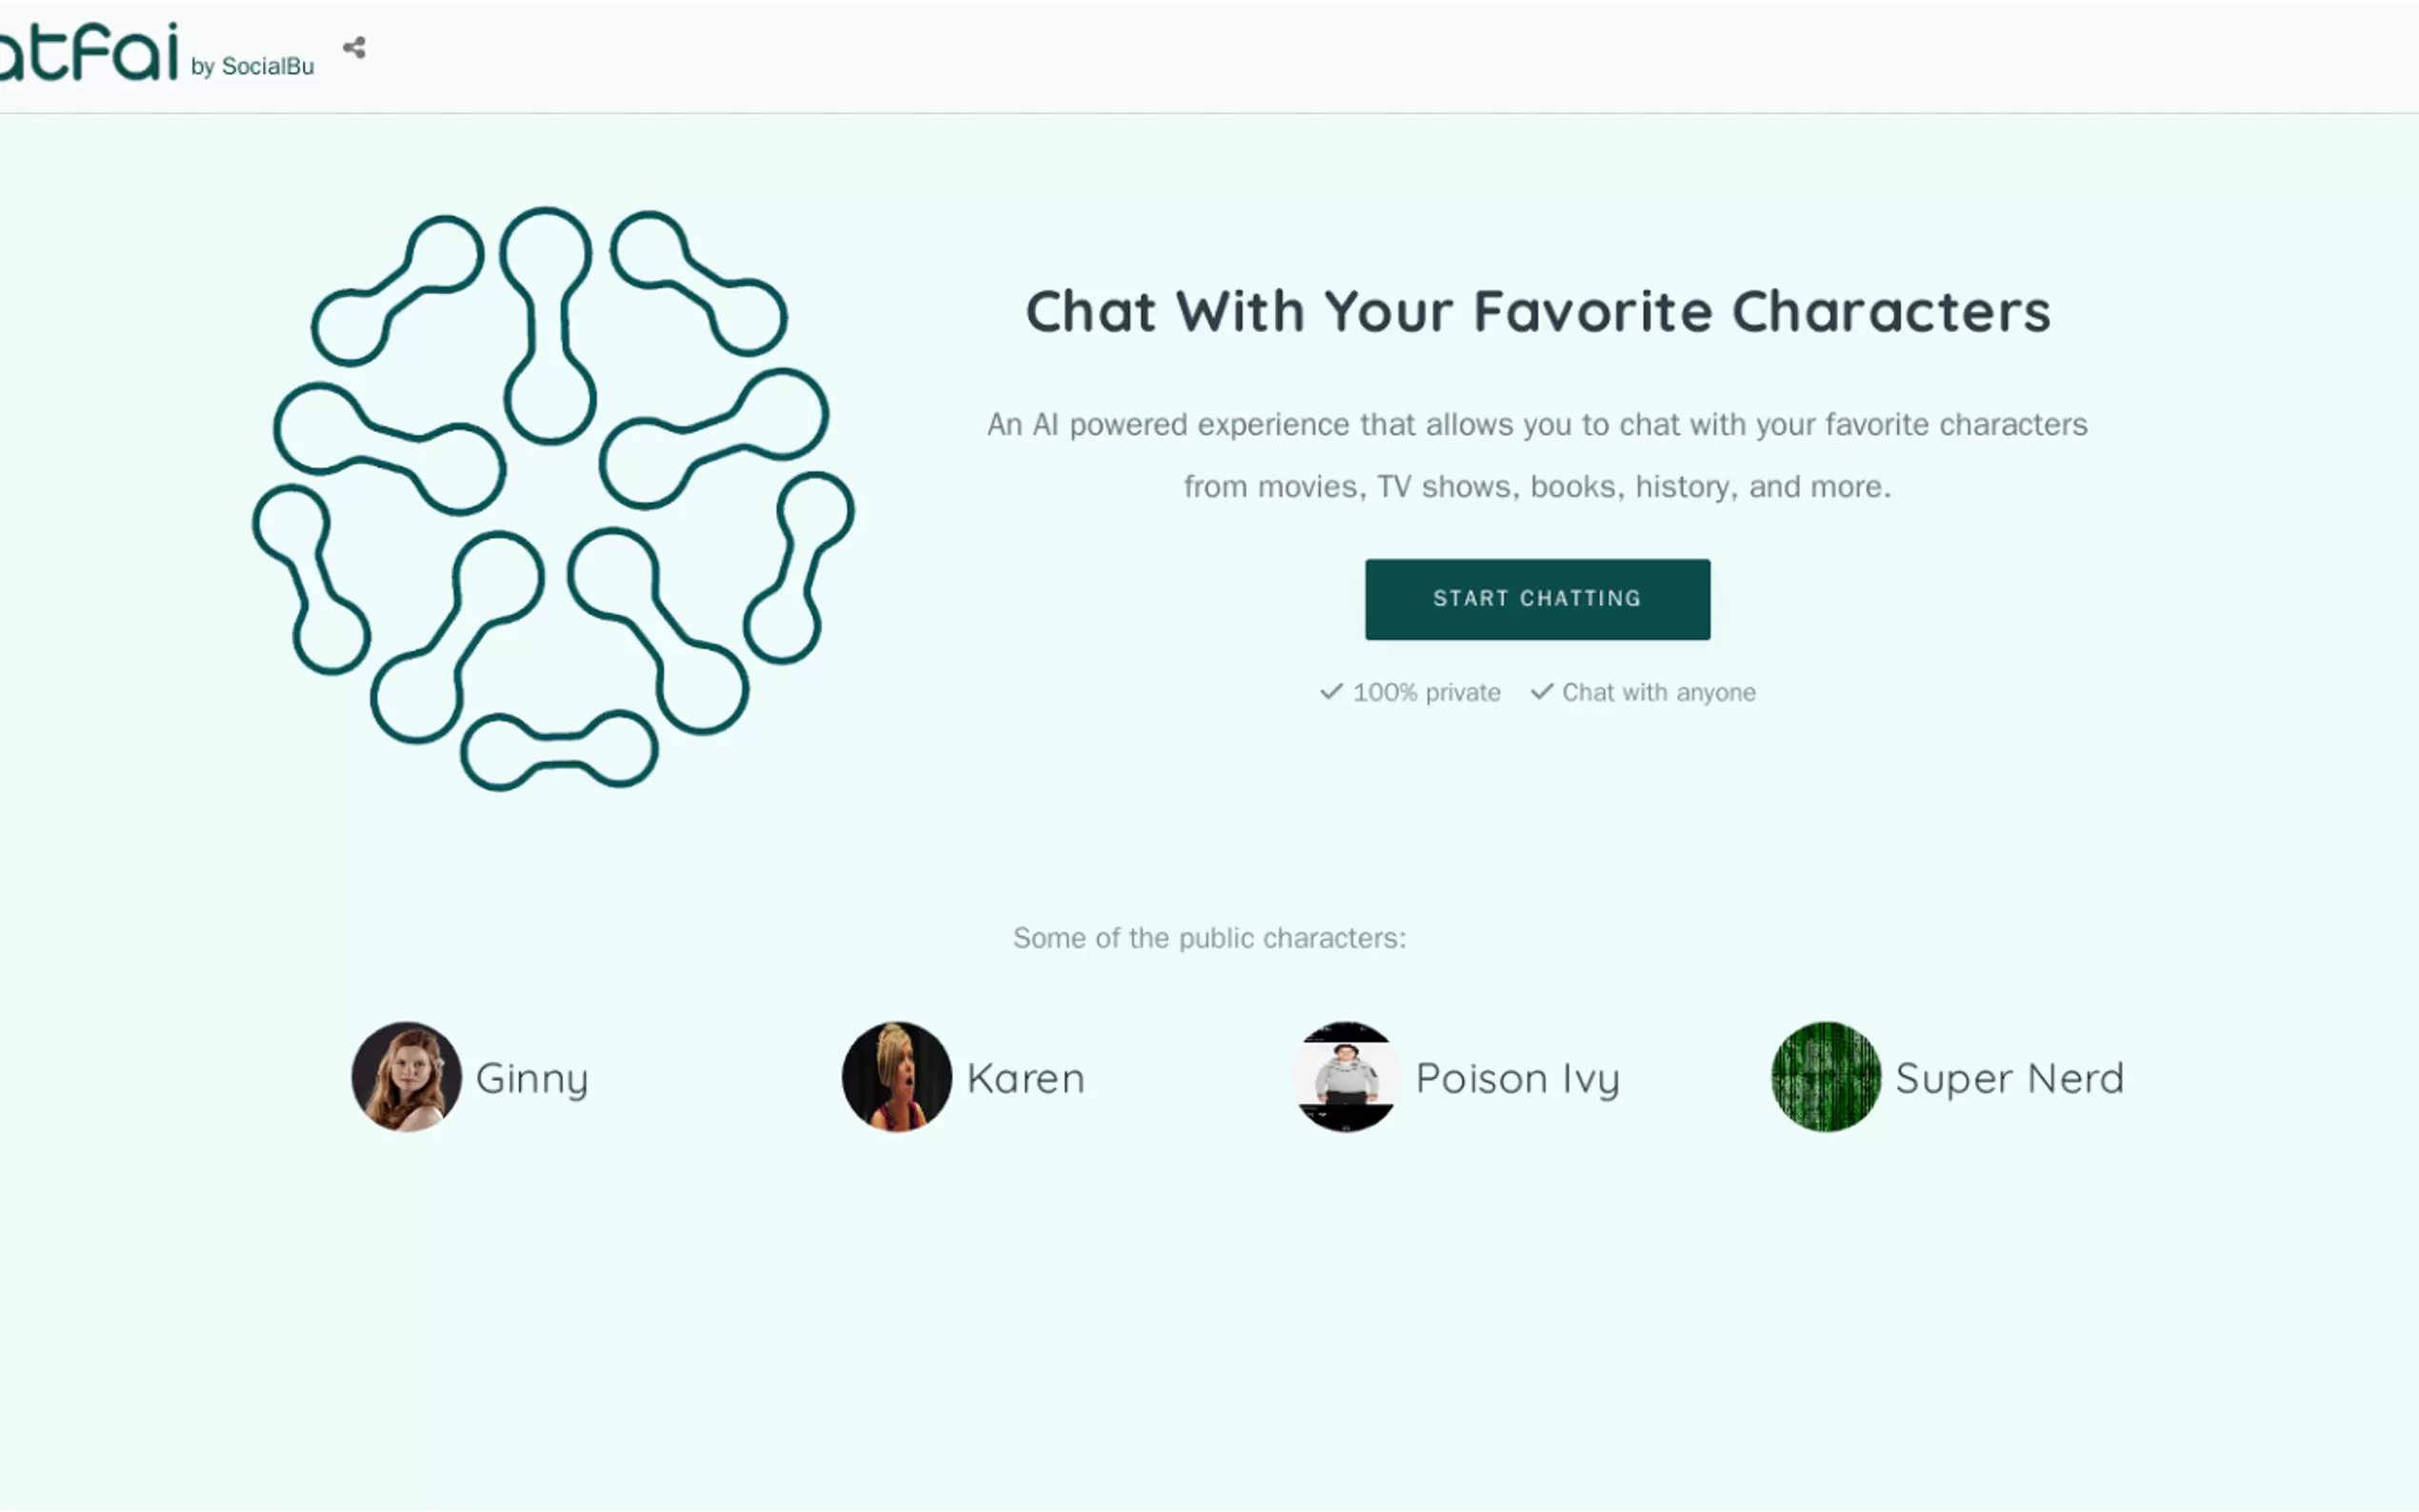This screenshot has width=2419, height=1512.
Task: Click the large brain logo illustration
Action: pos(552,498)
